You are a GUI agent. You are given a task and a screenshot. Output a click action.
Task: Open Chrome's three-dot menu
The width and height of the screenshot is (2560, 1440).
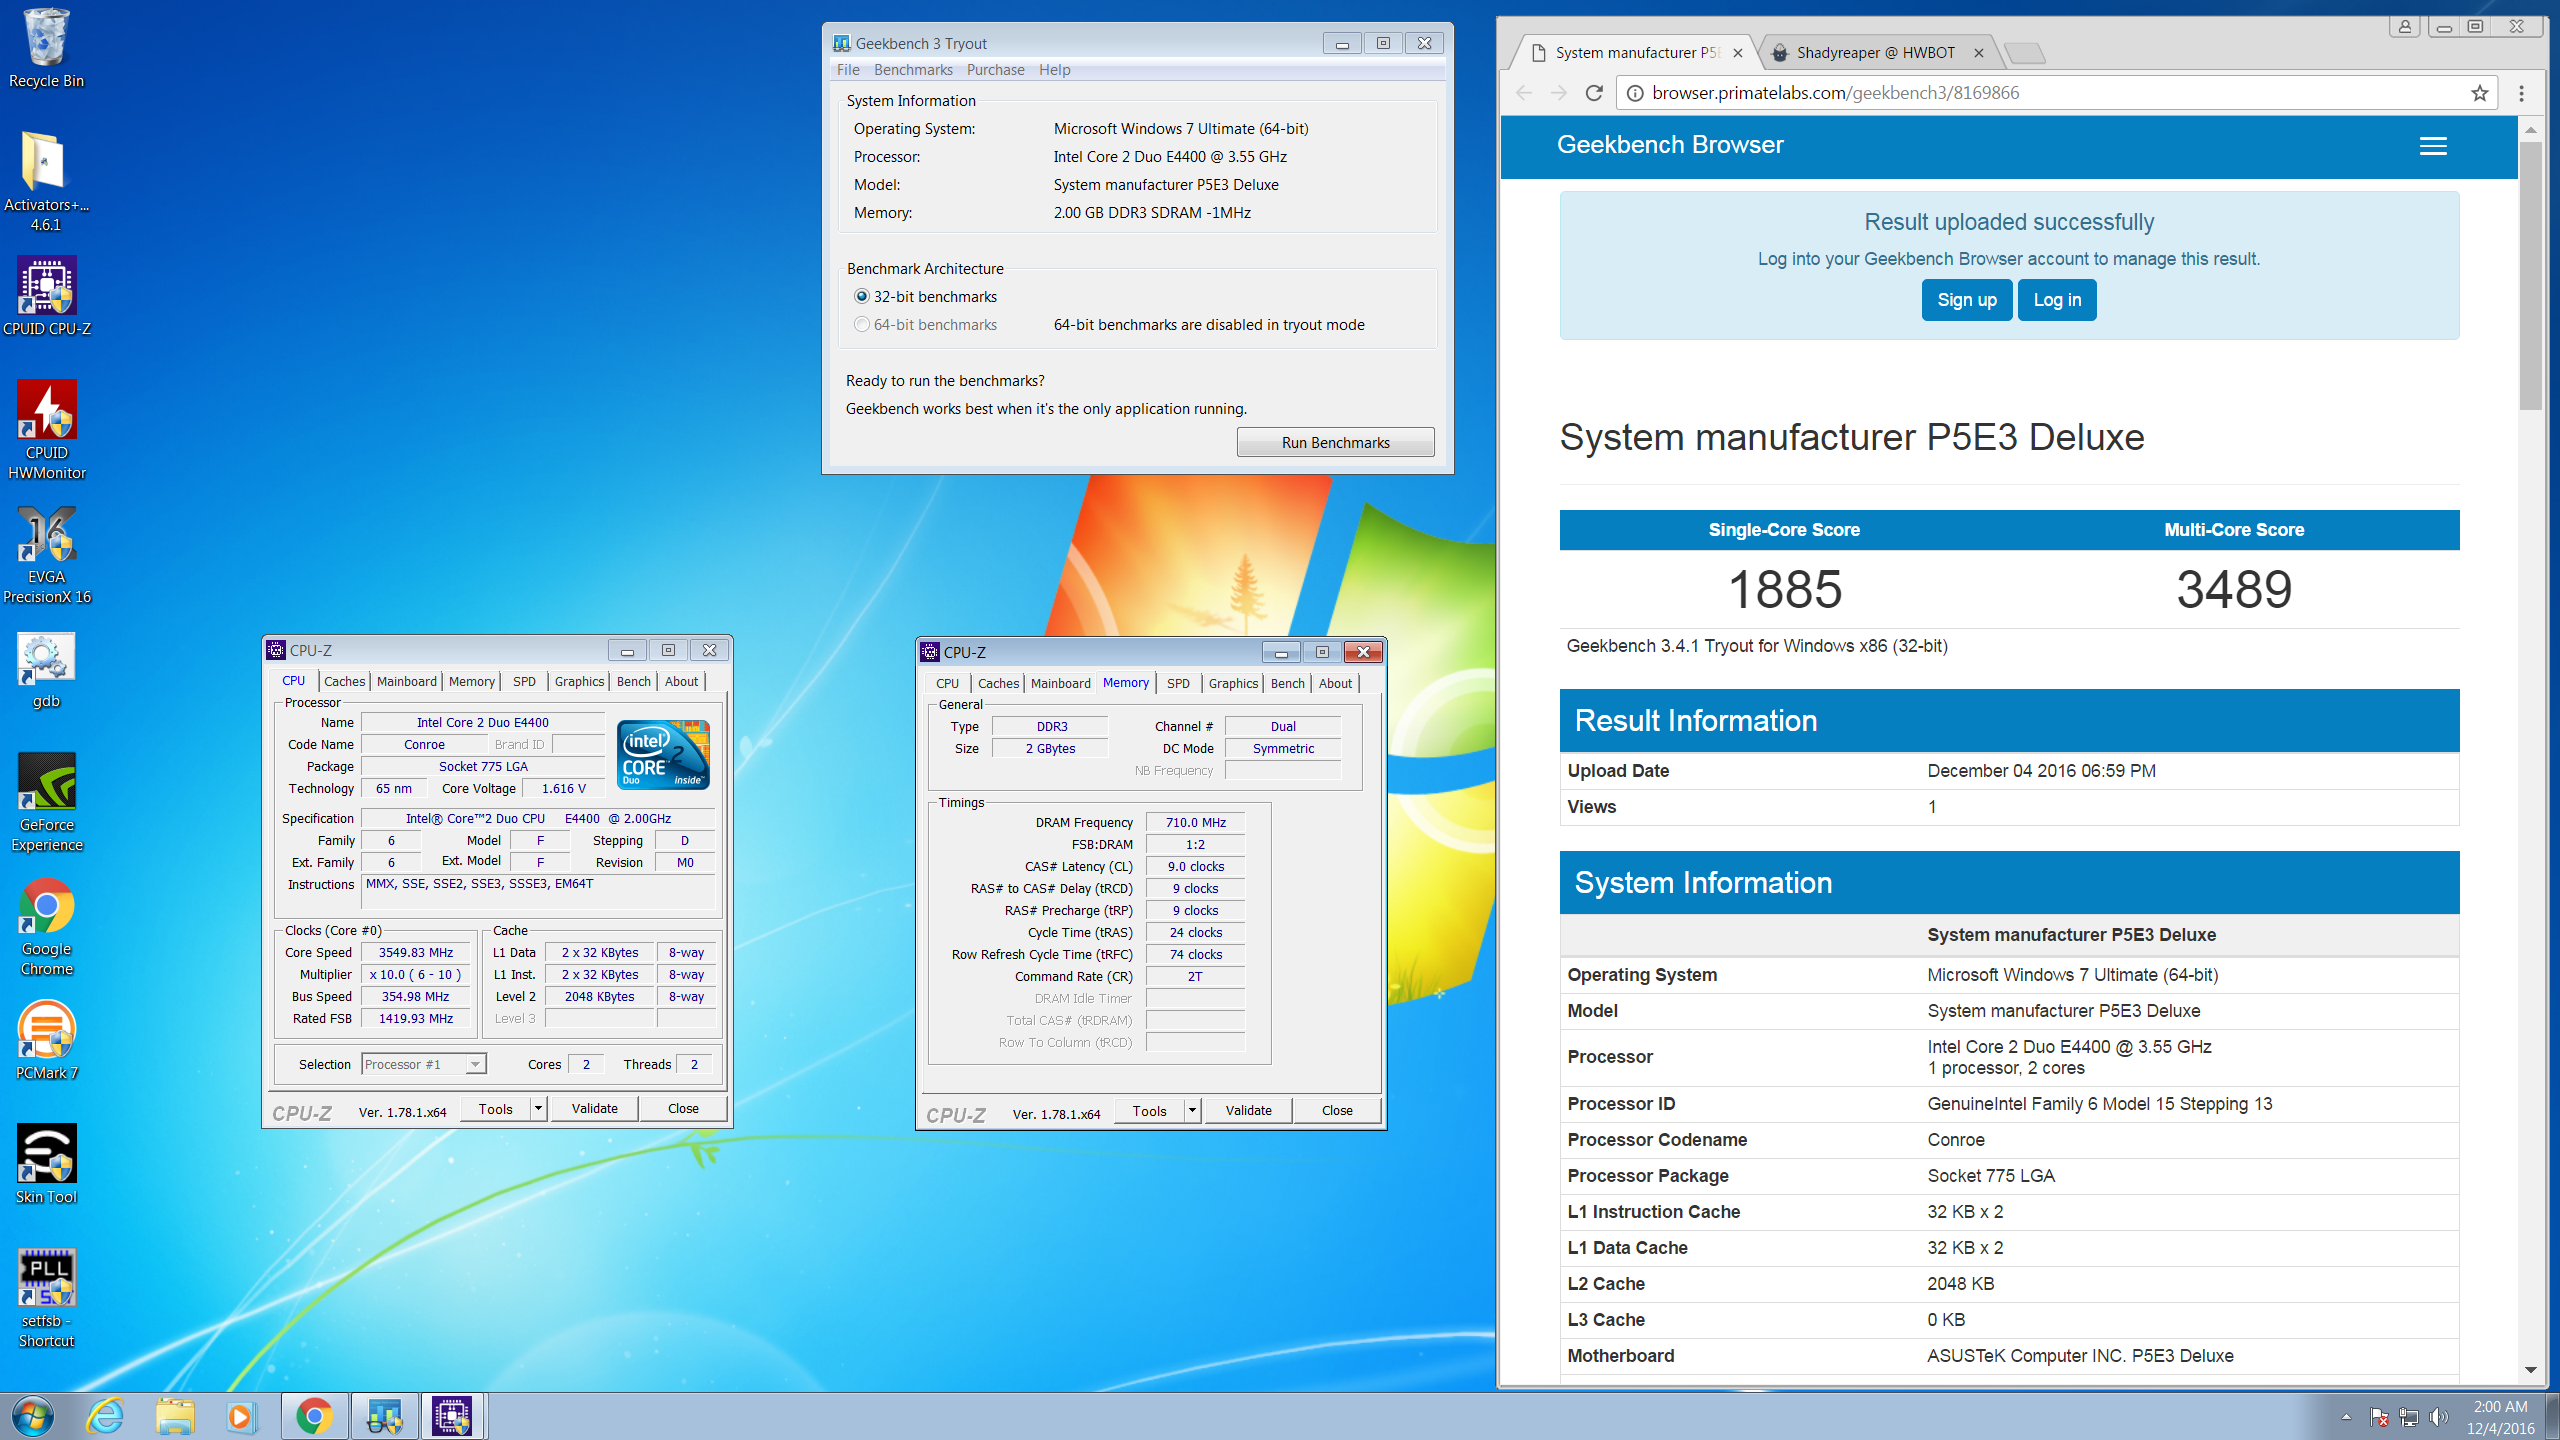(2521, 93)
